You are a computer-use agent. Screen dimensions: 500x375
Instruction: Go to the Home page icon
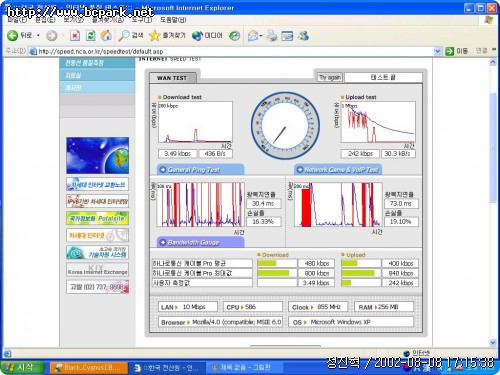(x=106, y=35)
